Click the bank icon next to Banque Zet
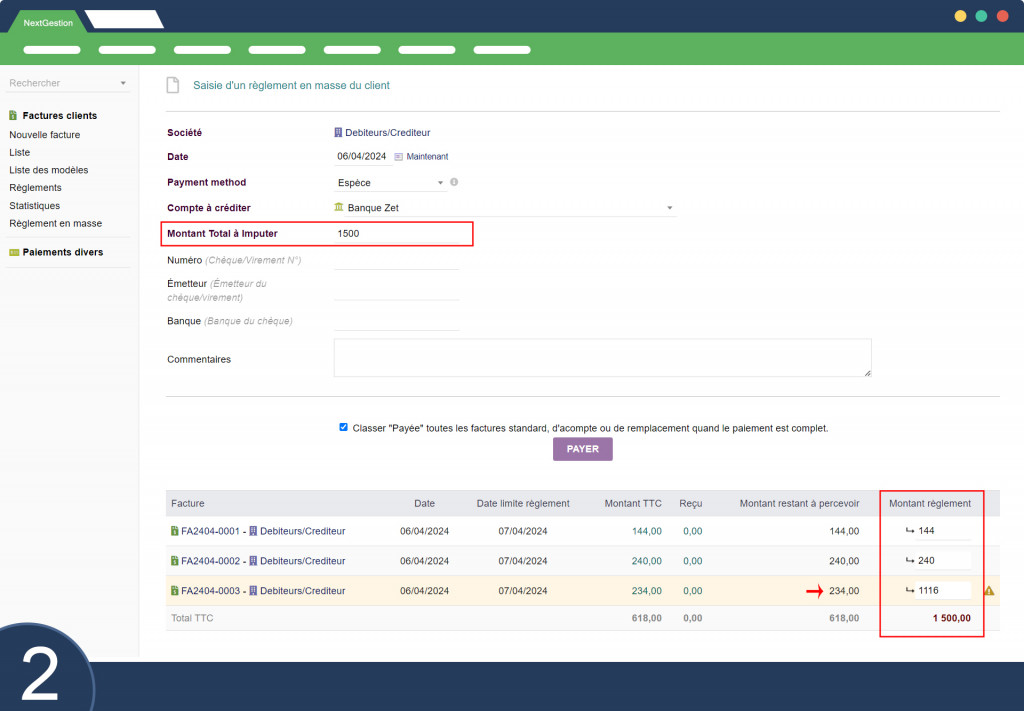The width and height of the screenshot is (1024, 711). click(339, 208)
